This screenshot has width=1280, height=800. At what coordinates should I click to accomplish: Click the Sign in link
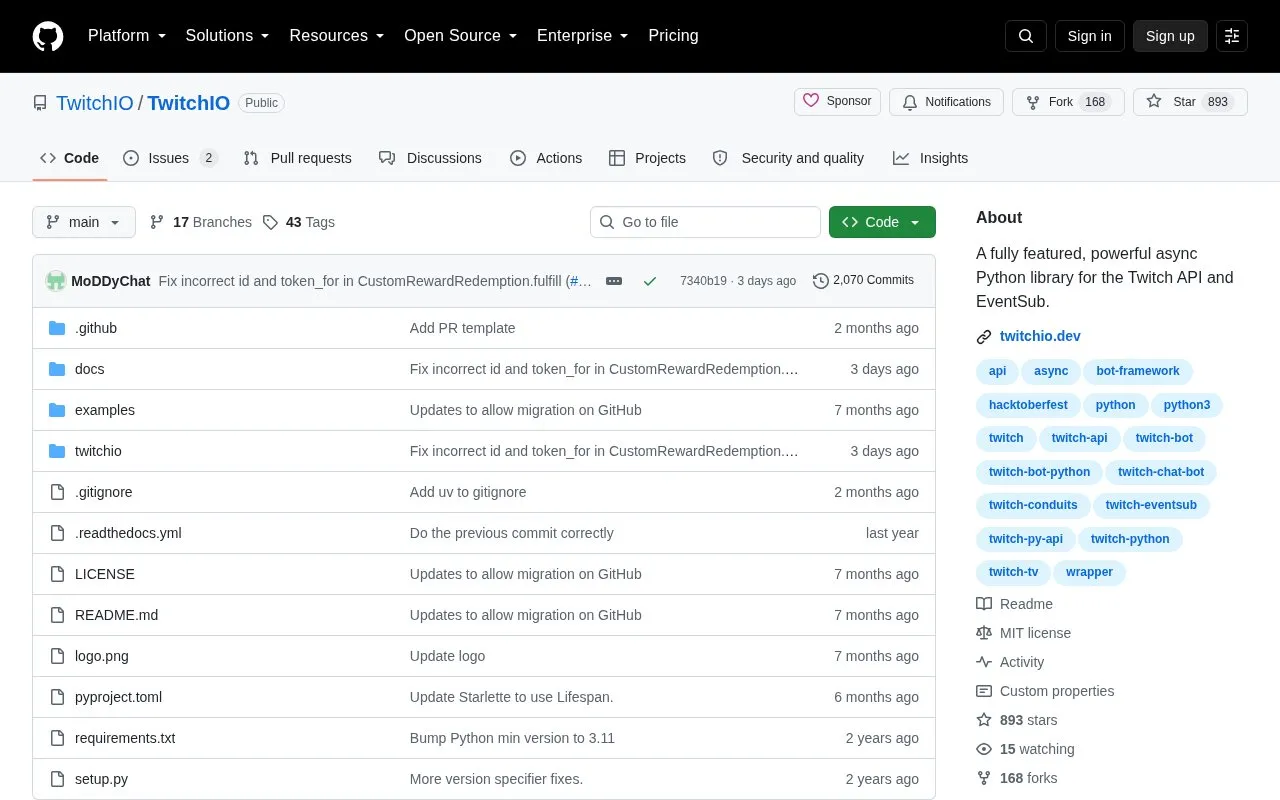[x=1089, y=36]
